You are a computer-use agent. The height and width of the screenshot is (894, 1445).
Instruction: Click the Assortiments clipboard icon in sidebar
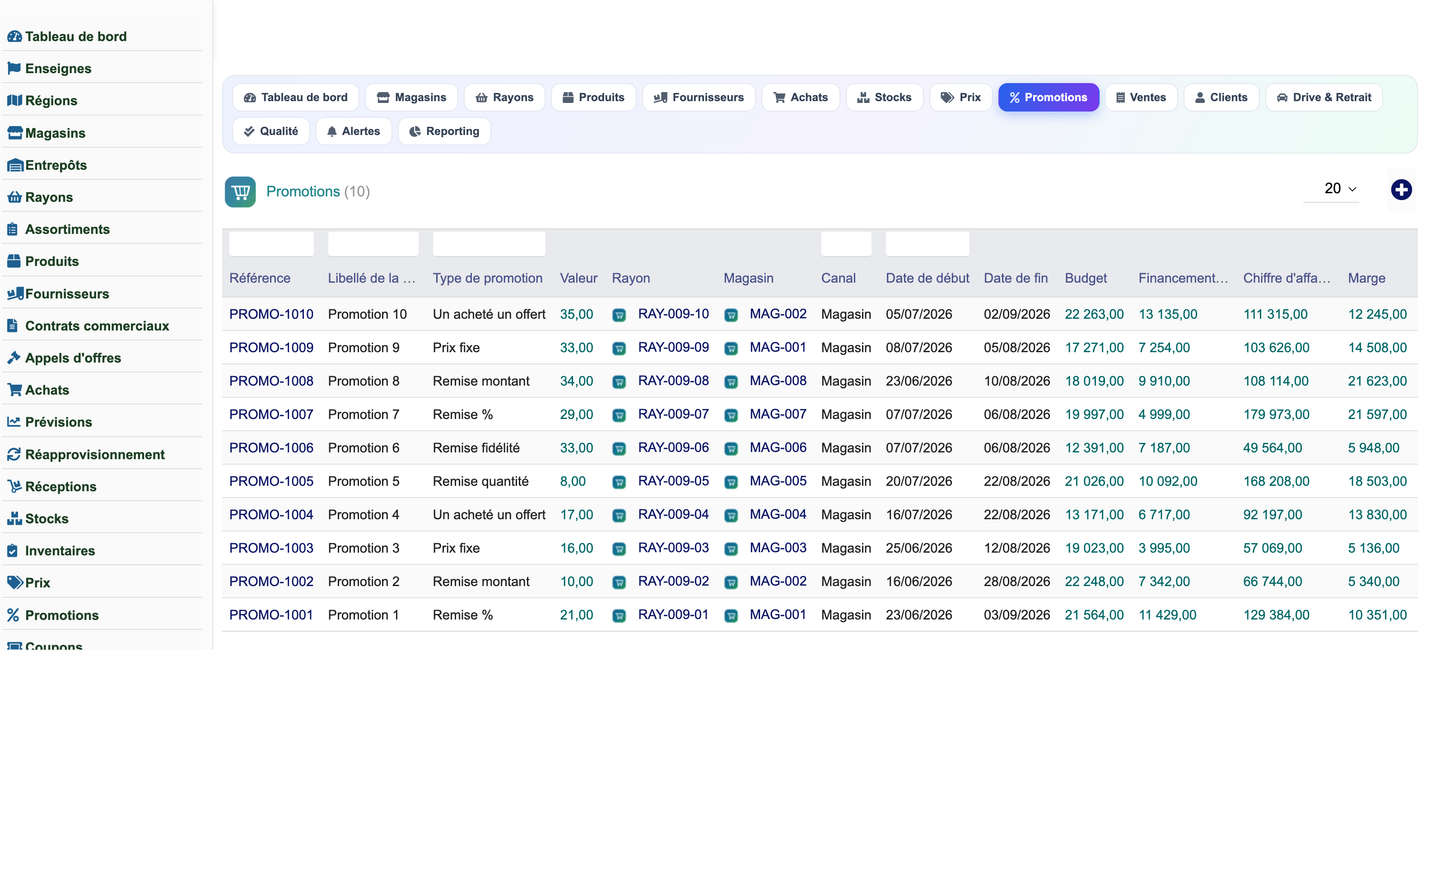pos(13,229)
